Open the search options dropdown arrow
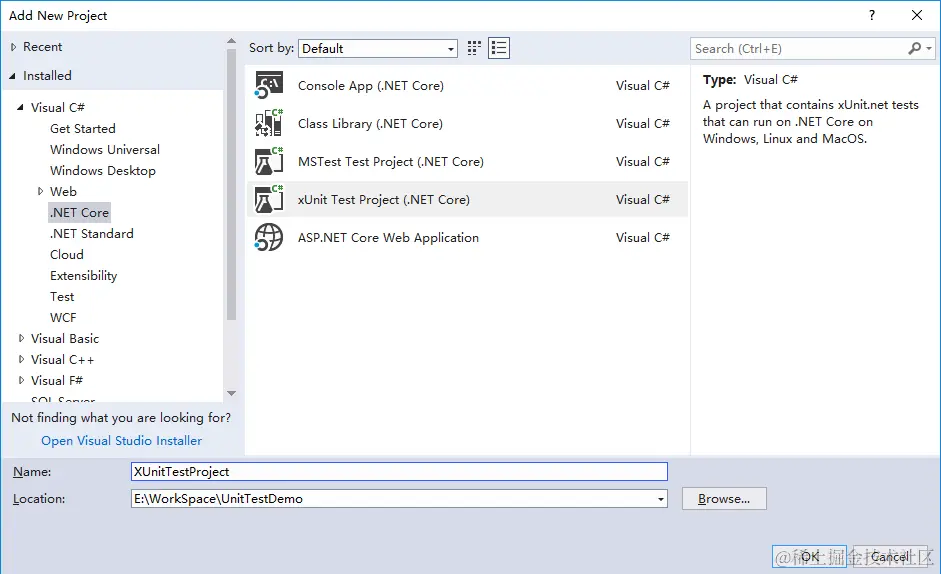 coord(929,49)
